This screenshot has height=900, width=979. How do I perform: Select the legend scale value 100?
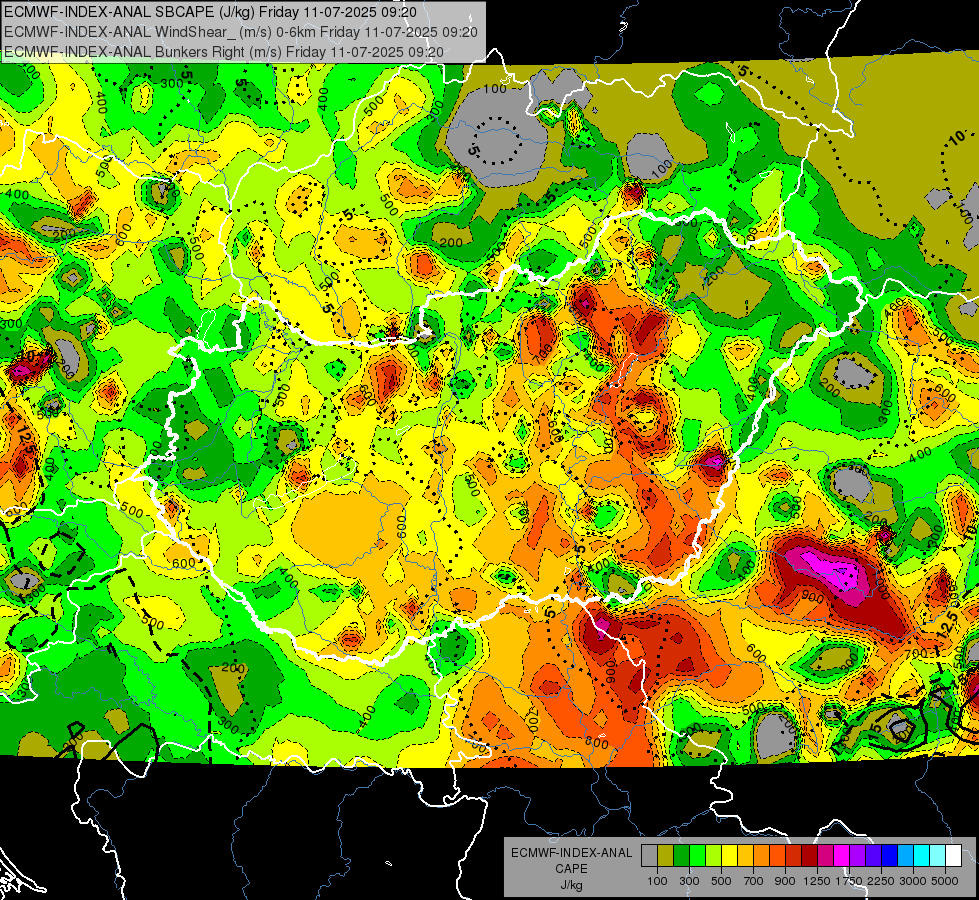coord(657,881)
